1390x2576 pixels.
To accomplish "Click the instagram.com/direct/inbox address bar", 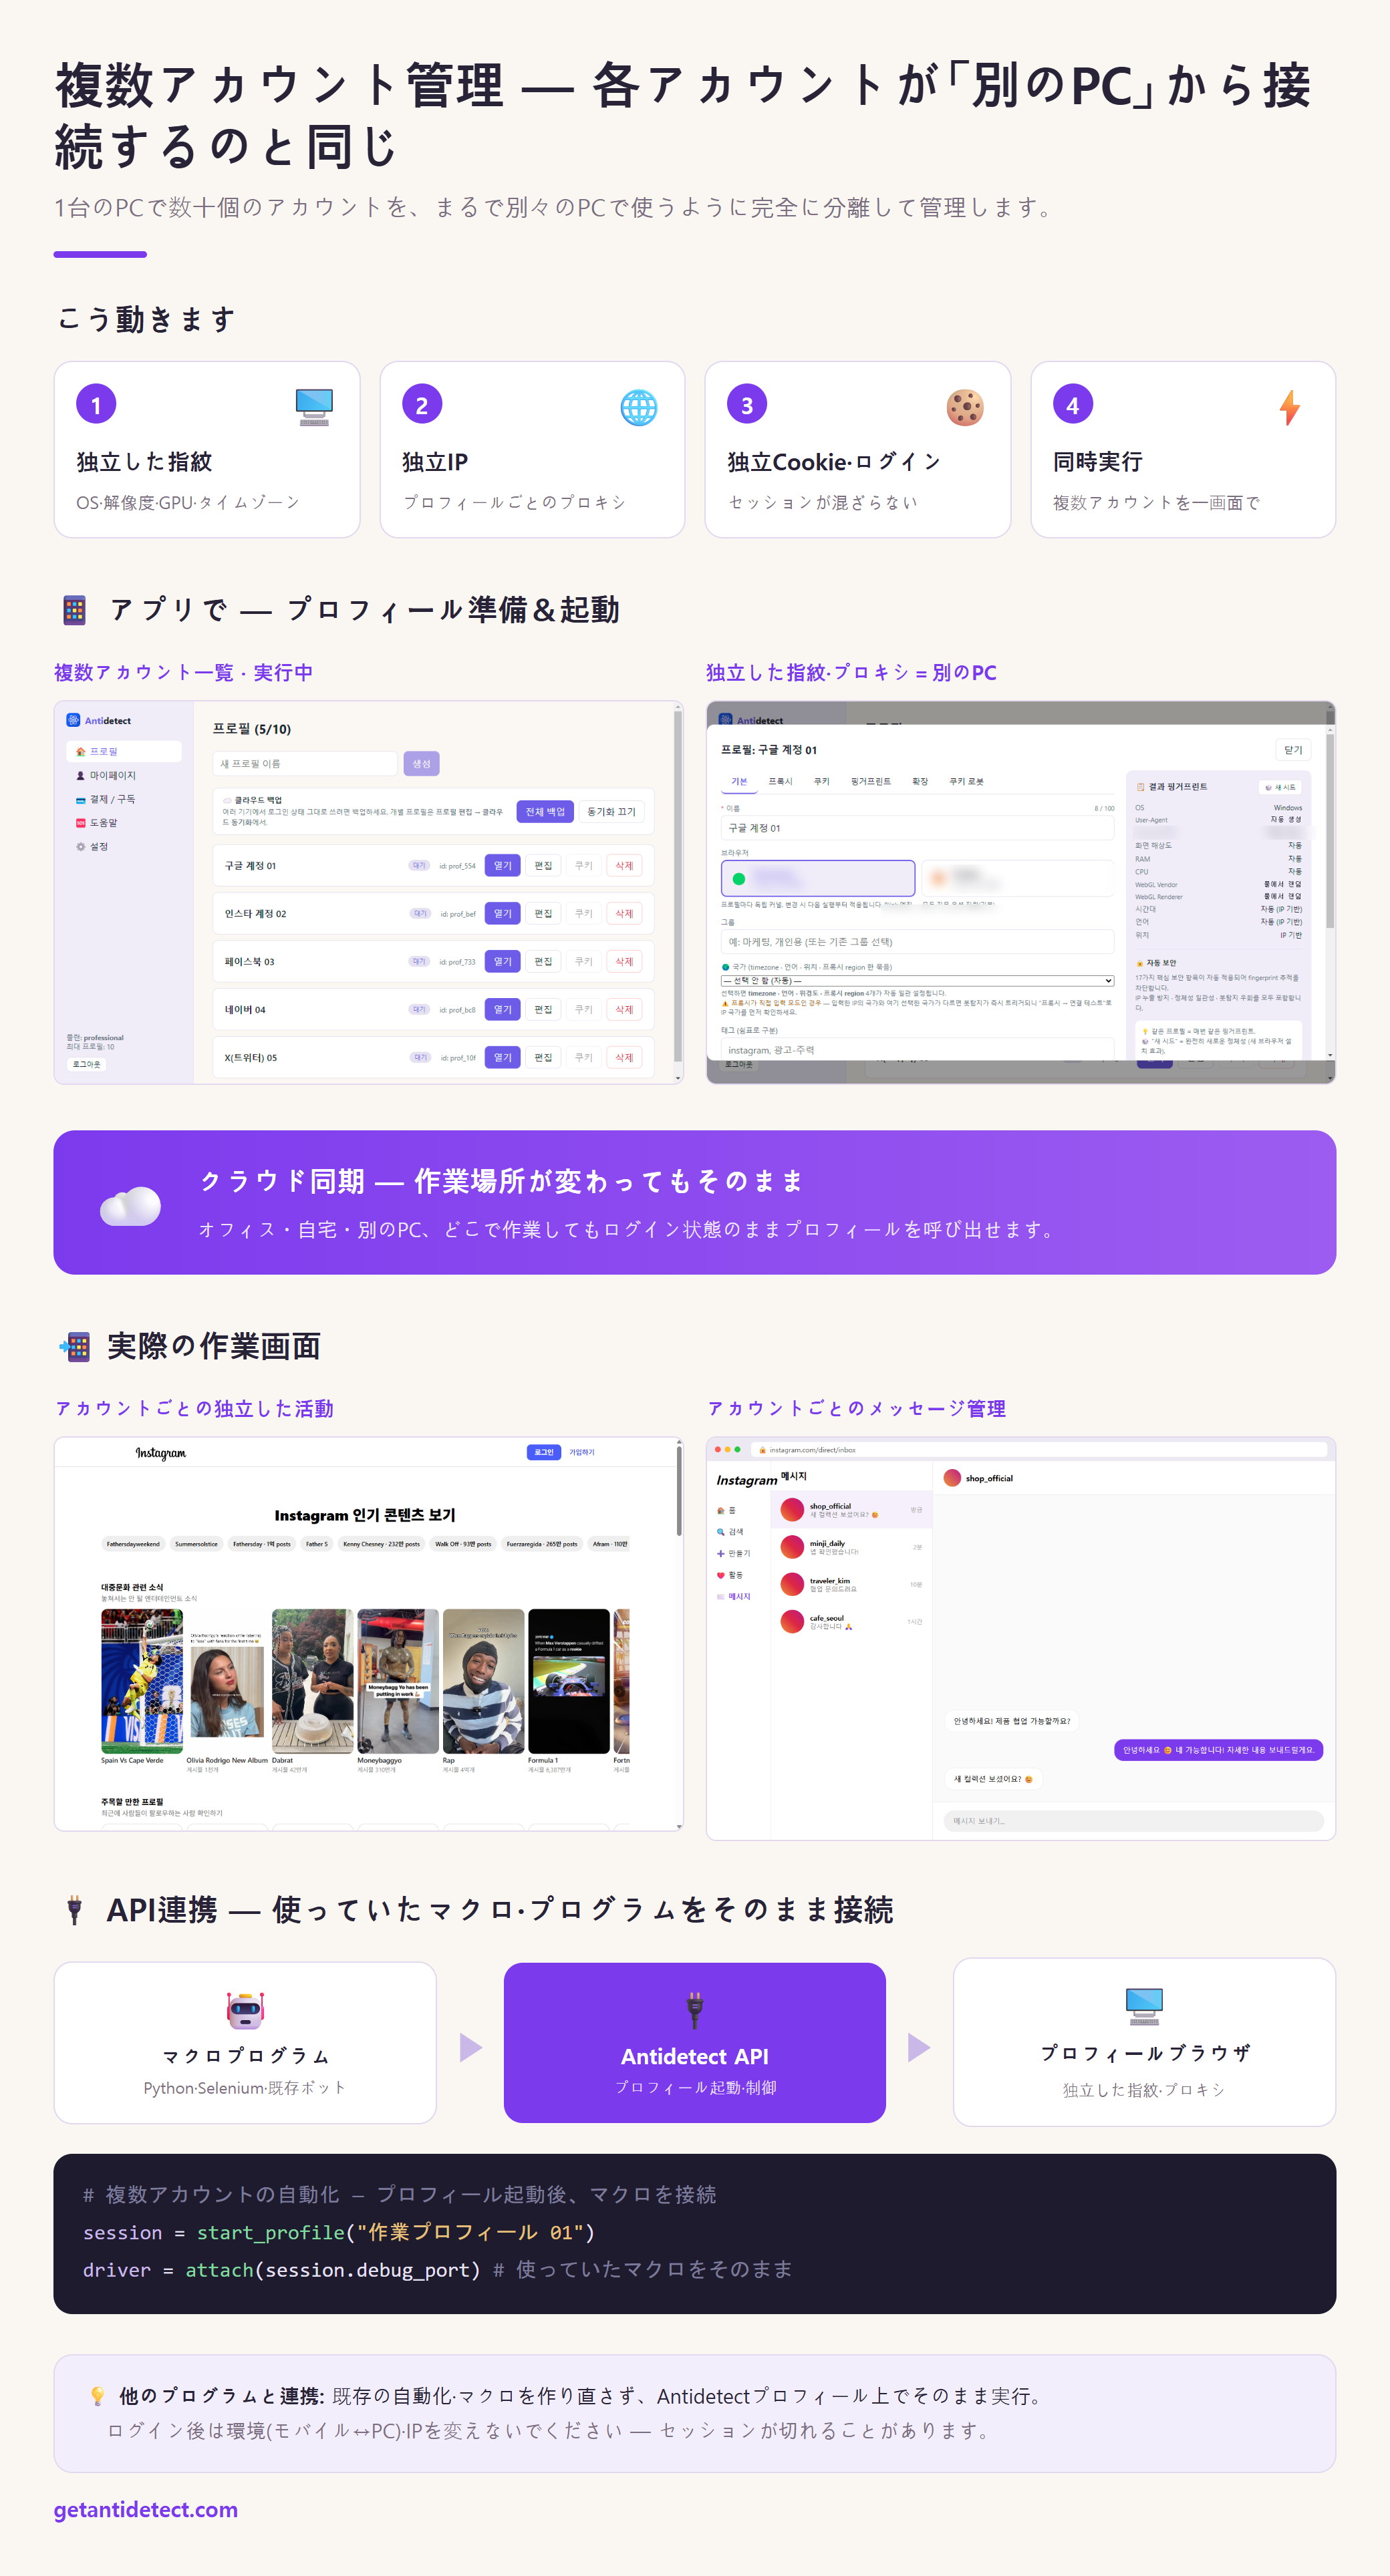I will pos(1040,1449).
